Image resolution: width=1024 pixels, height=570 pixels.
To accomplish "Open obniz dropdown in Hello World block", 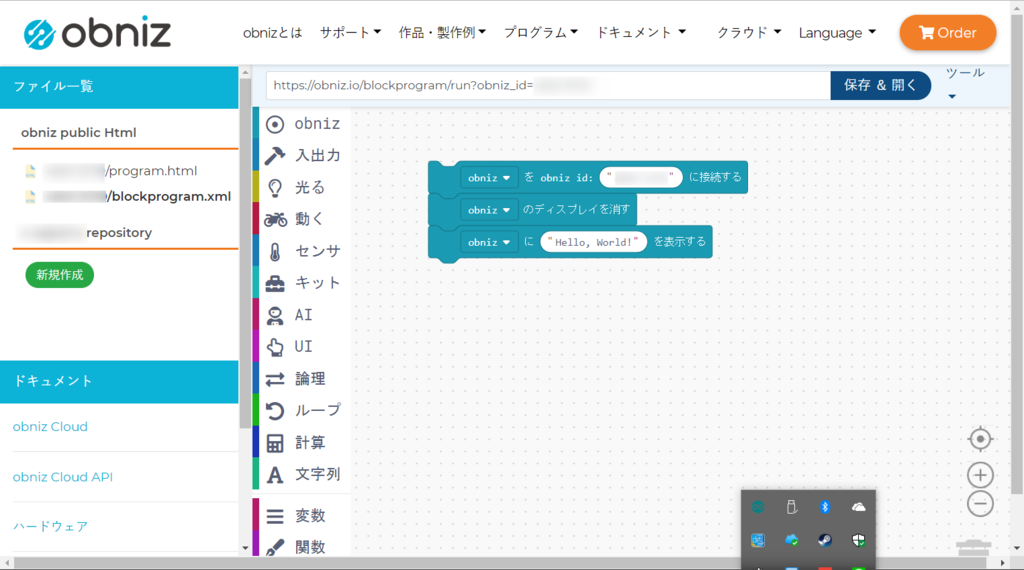I will tap(488, 242).
